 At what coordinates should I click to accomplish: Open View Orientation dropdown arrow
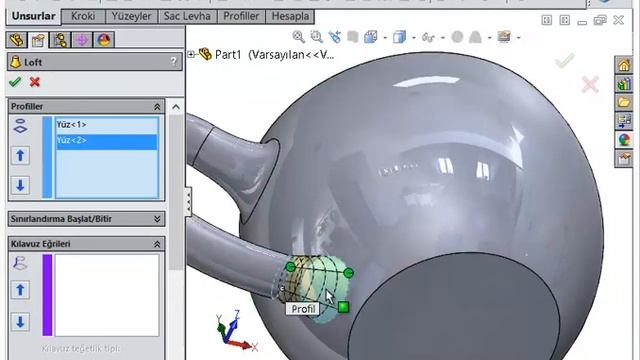[385, 38]
